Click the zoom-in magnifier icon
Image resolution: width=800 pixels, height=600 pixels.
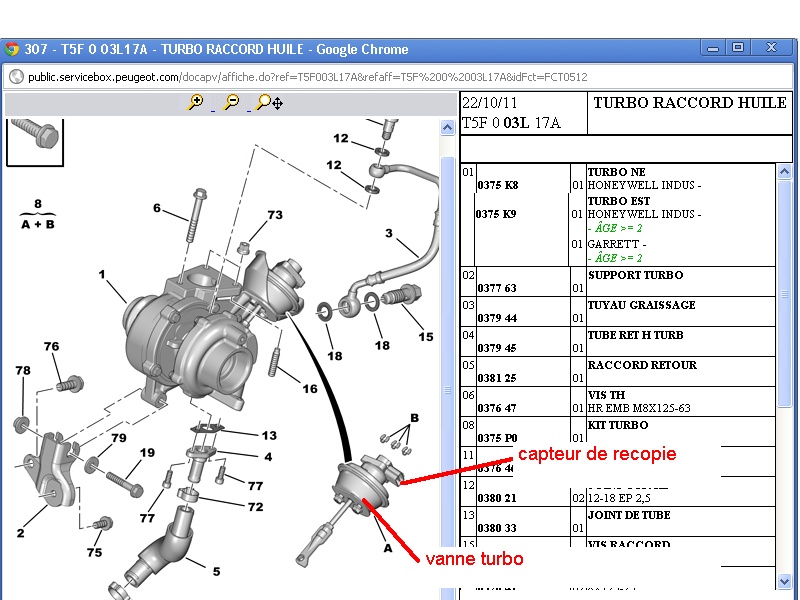click(x=195, y=103)
